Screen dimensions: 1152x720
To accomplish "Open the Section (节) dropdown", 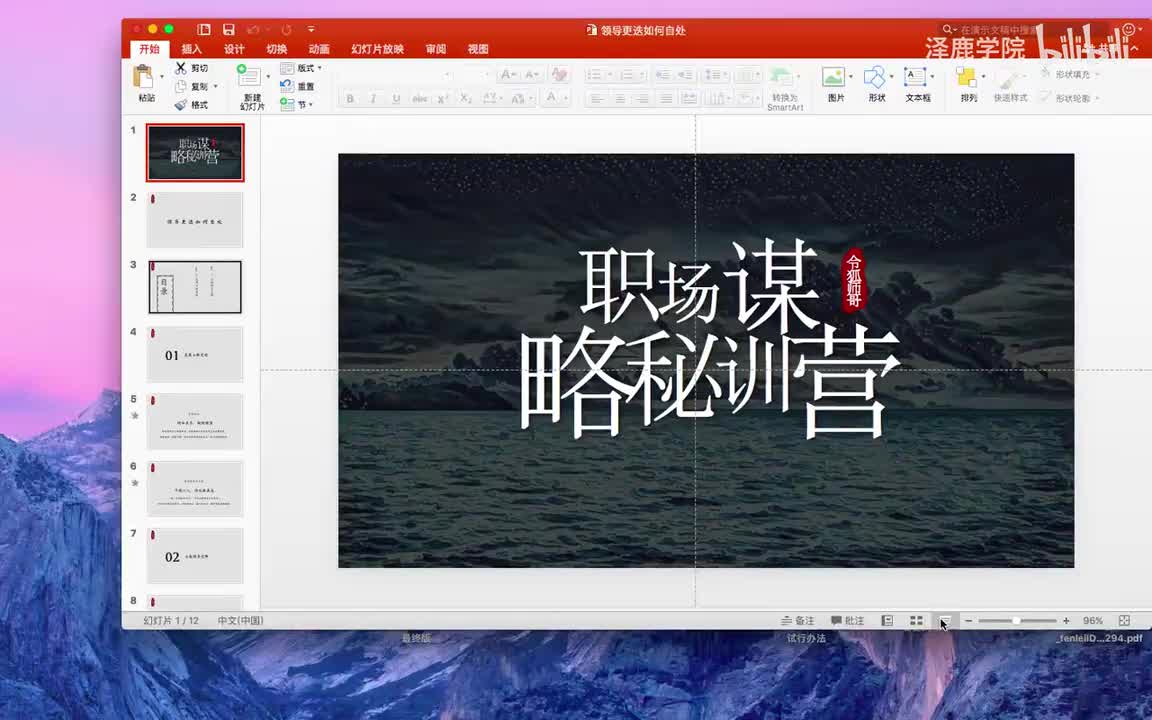I will [297, 104].
